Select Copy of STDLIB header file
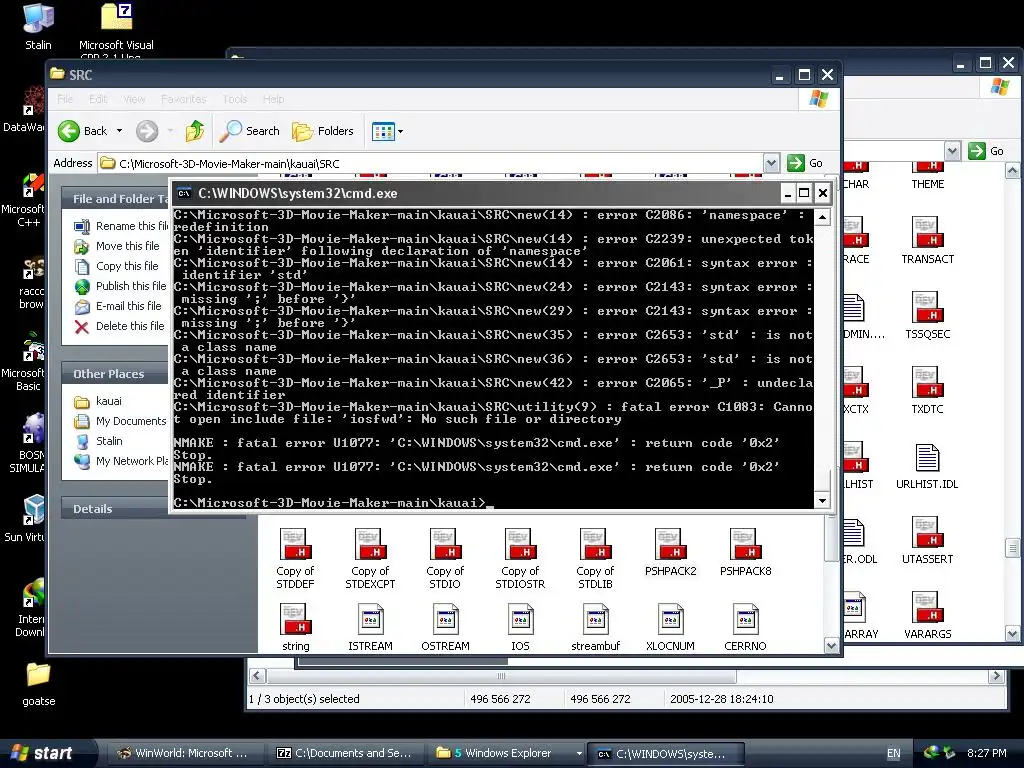Image resolution: width=1024 pixels, height=768 pixels. pos(596,559)
